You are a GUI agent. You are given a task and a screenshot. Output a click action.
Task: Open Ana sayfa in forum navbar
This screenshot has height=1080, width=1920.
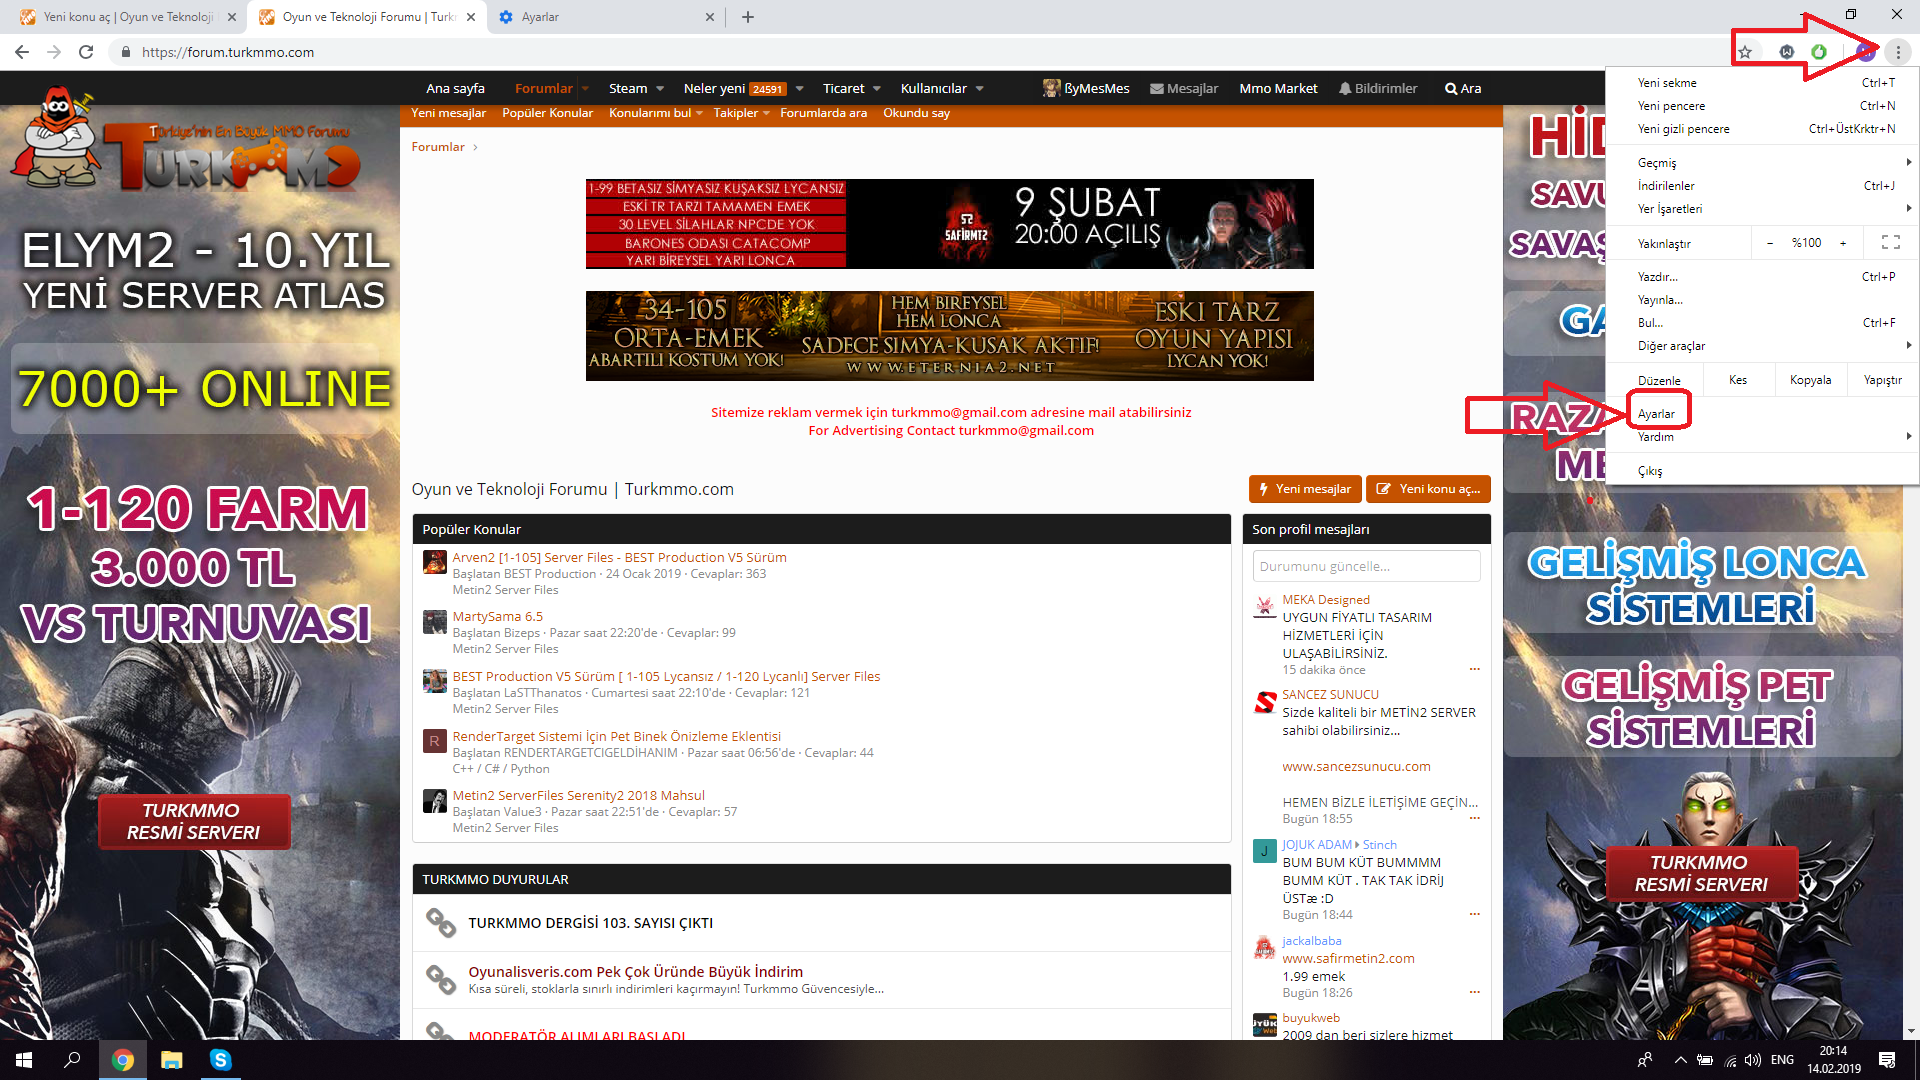(455, 88)
